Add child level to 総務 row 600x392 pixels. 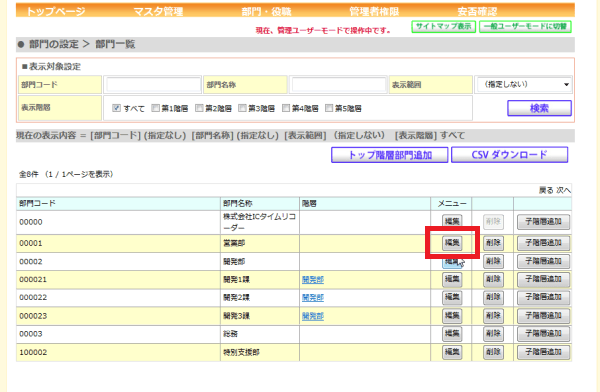543,334
